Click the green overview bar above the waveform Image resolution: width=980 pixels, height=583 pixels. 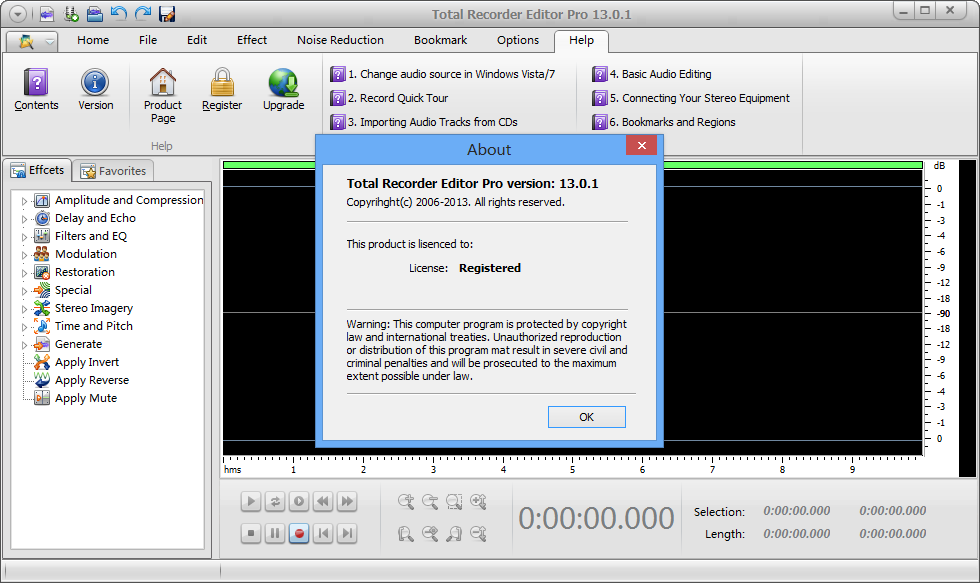pos(572,165)
